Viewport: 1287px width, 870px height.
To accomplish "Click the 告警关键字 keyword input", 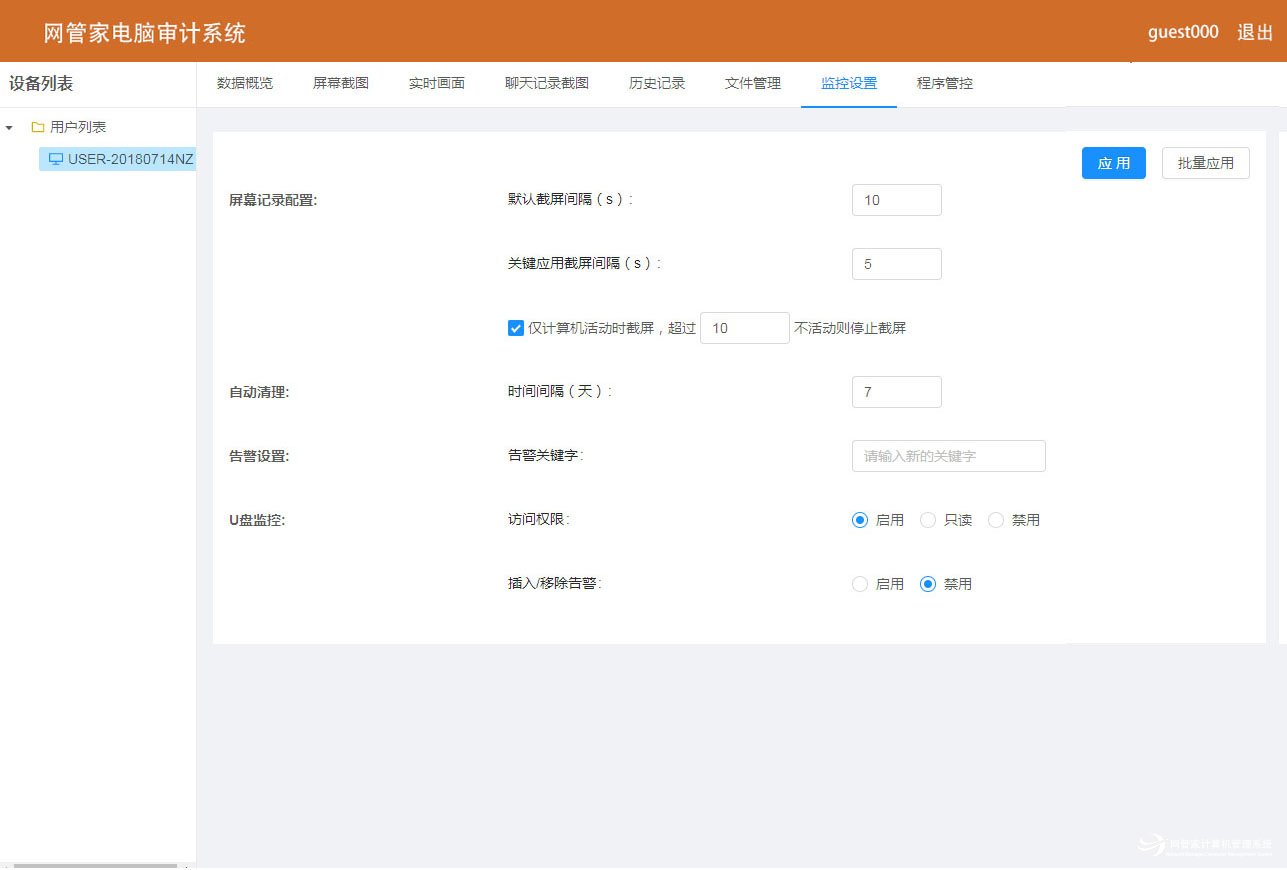I will tap(949, 456).
